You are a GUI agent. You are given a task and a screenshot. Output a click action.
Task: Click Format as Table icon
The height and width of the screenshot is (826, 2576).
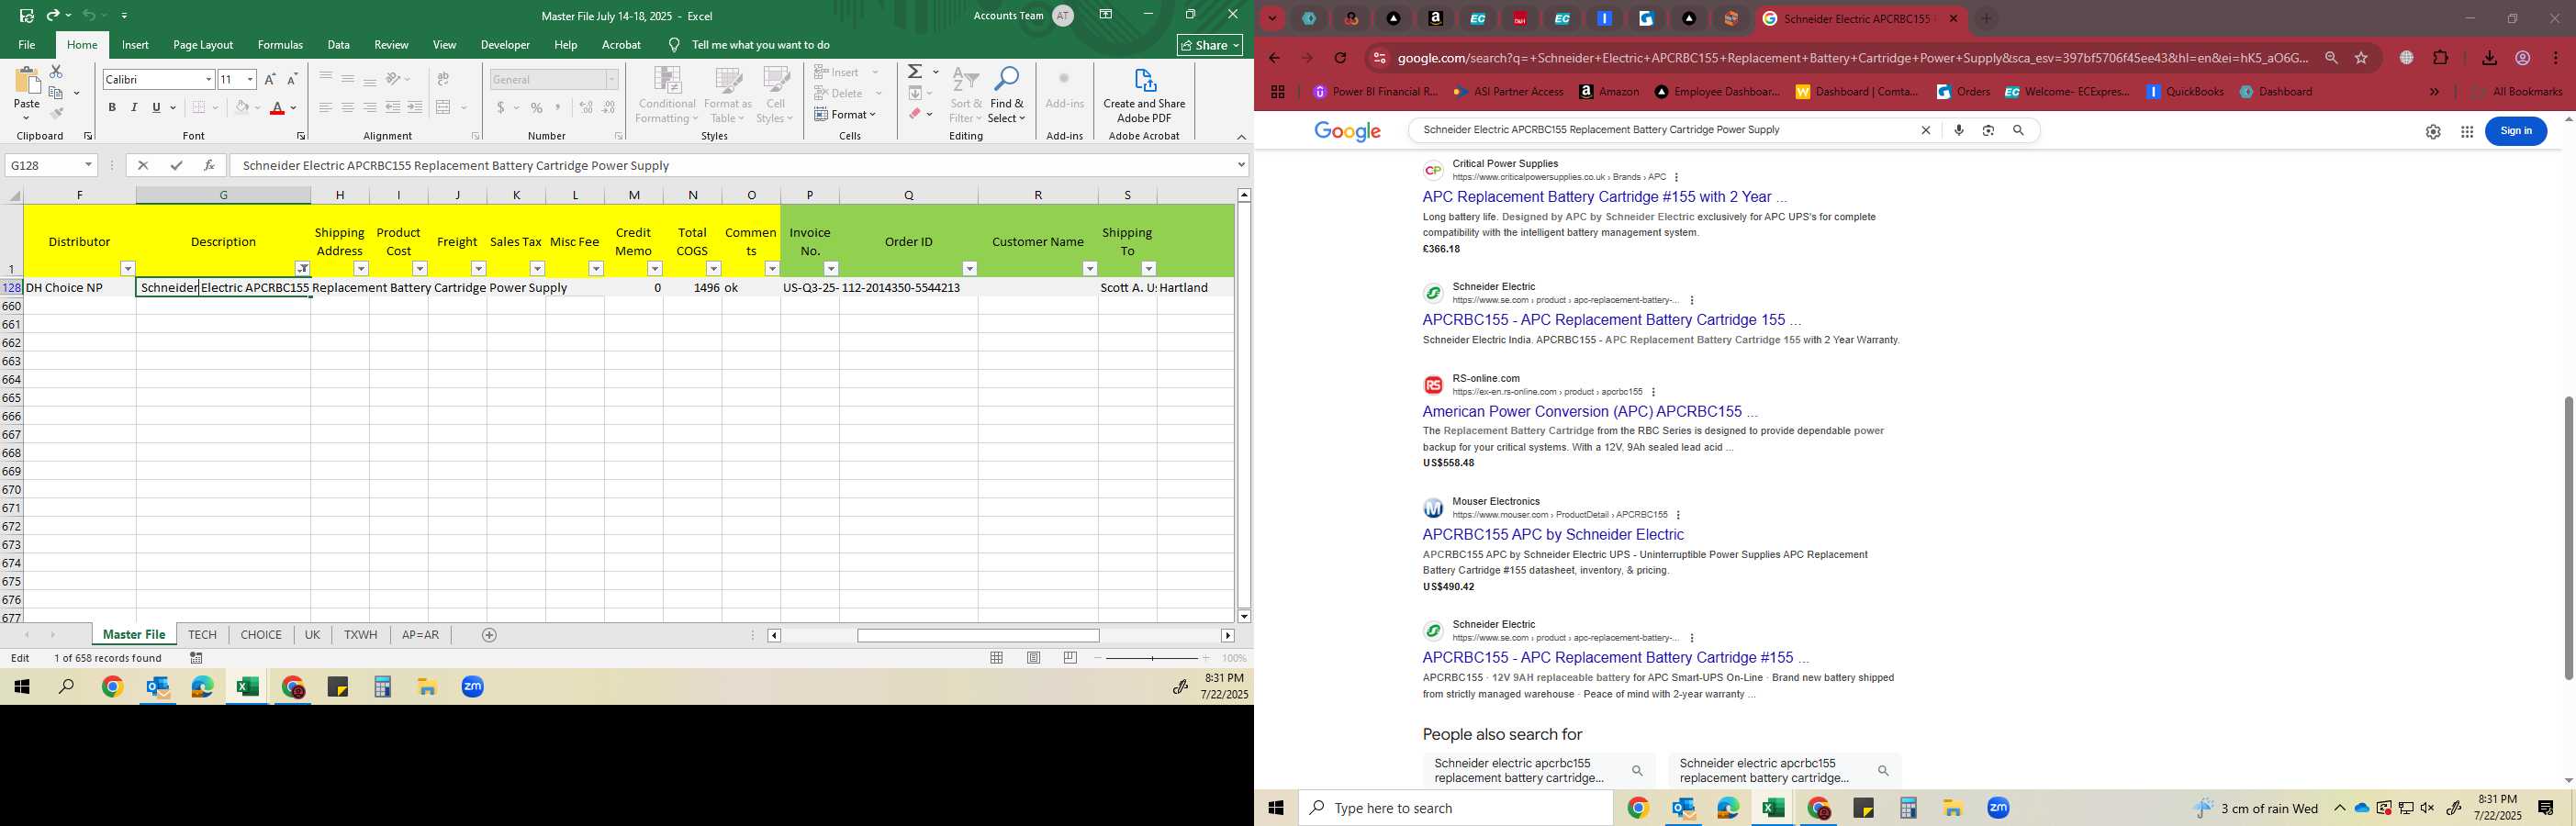[x=728, y=95]
